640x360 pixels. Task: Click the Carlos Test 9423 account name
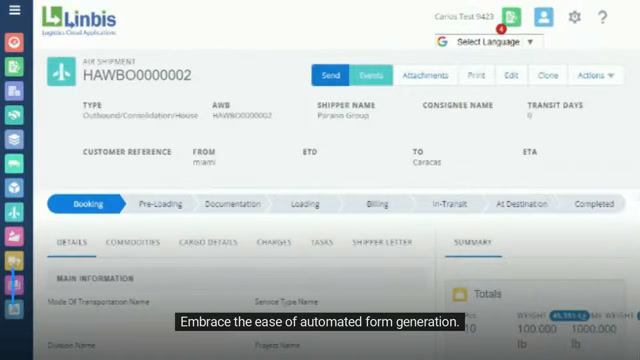464,17
